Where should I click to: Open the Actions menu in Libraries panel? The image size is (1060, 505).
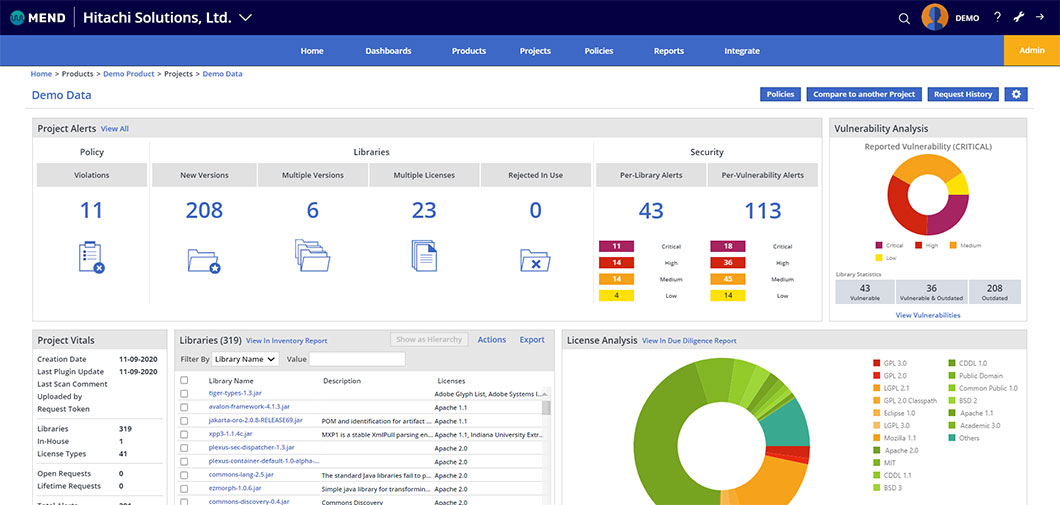[491, 340]
